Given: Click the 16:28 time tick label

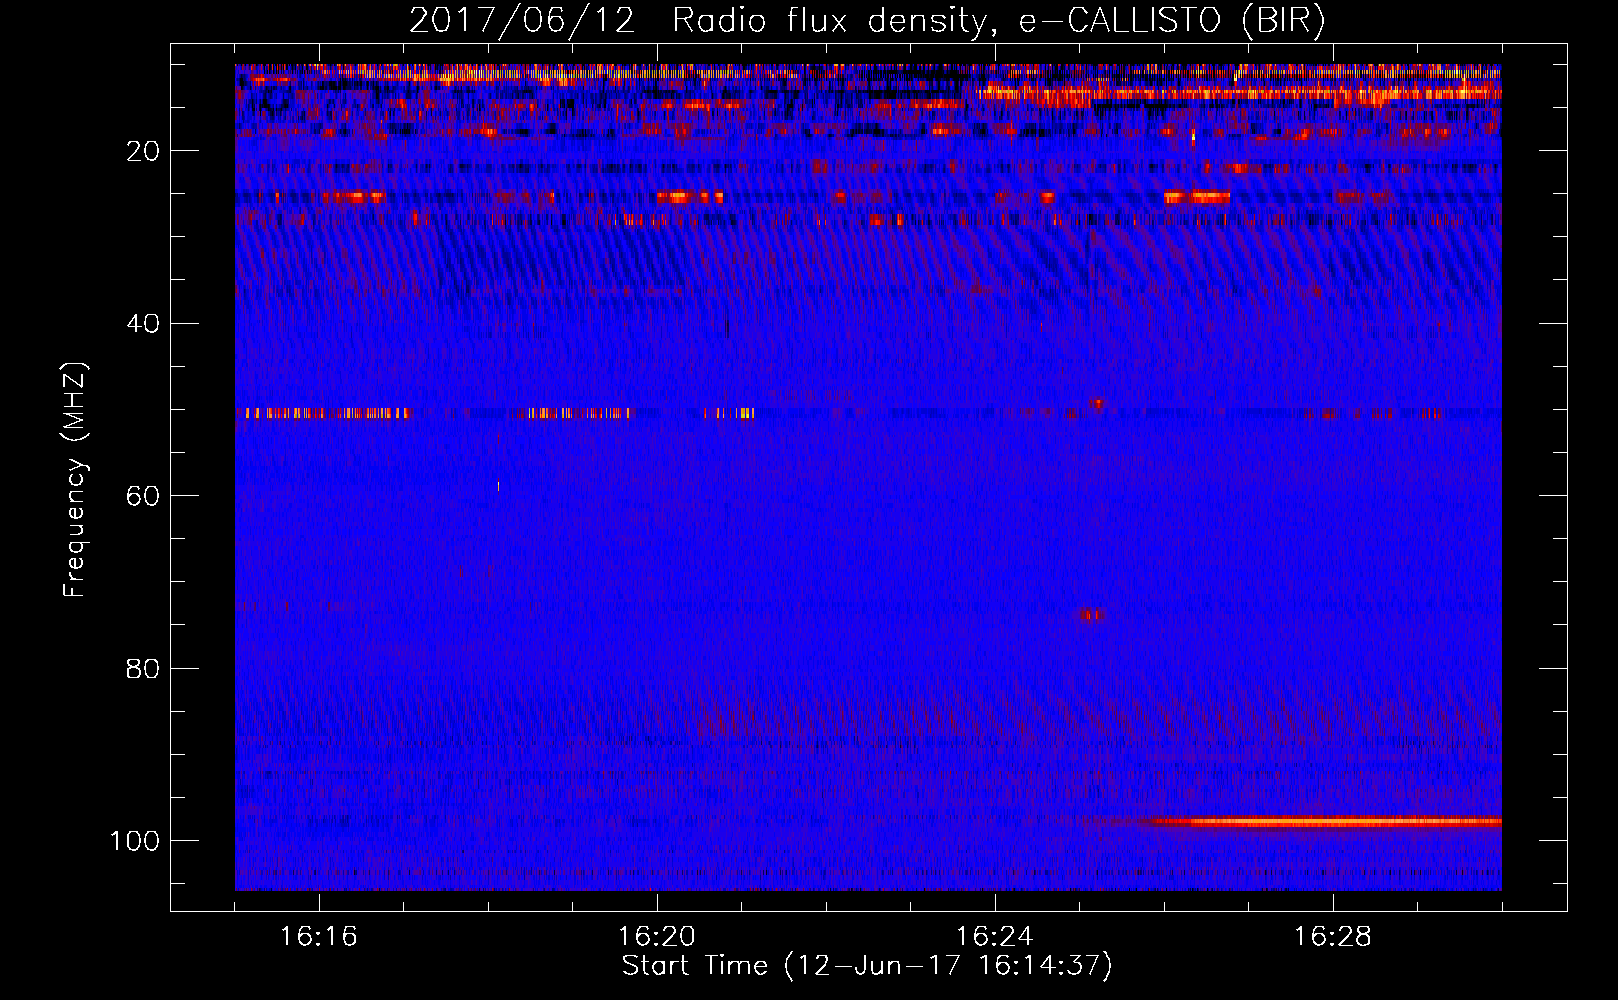Looking at the screenshot, I should point(1333,937).
